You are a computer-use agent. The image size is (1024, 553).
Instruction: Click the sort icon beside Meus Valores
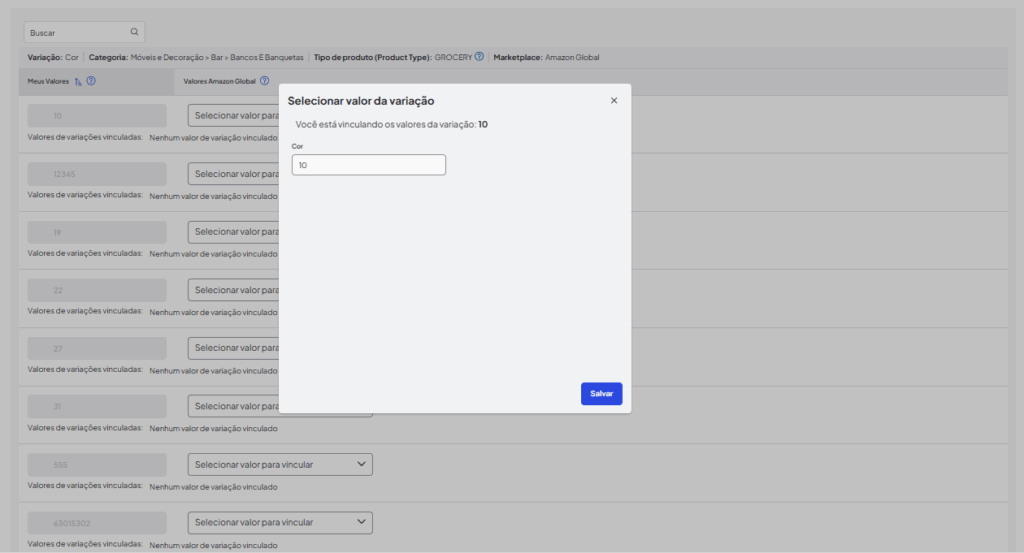[x=78, y=81]
